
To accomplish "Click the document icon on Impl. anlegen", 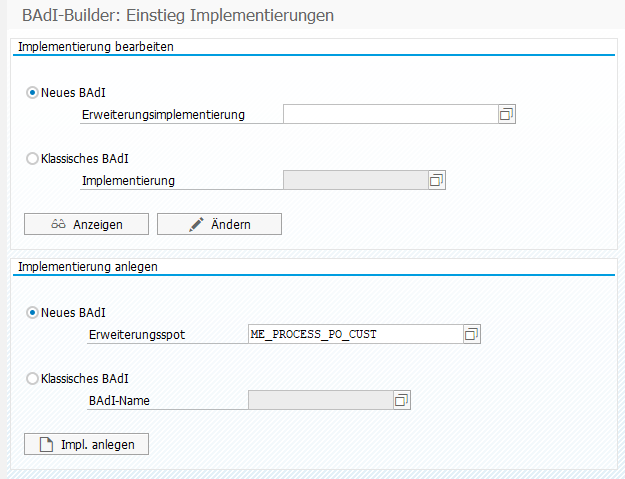I will (x=45, y=444).
